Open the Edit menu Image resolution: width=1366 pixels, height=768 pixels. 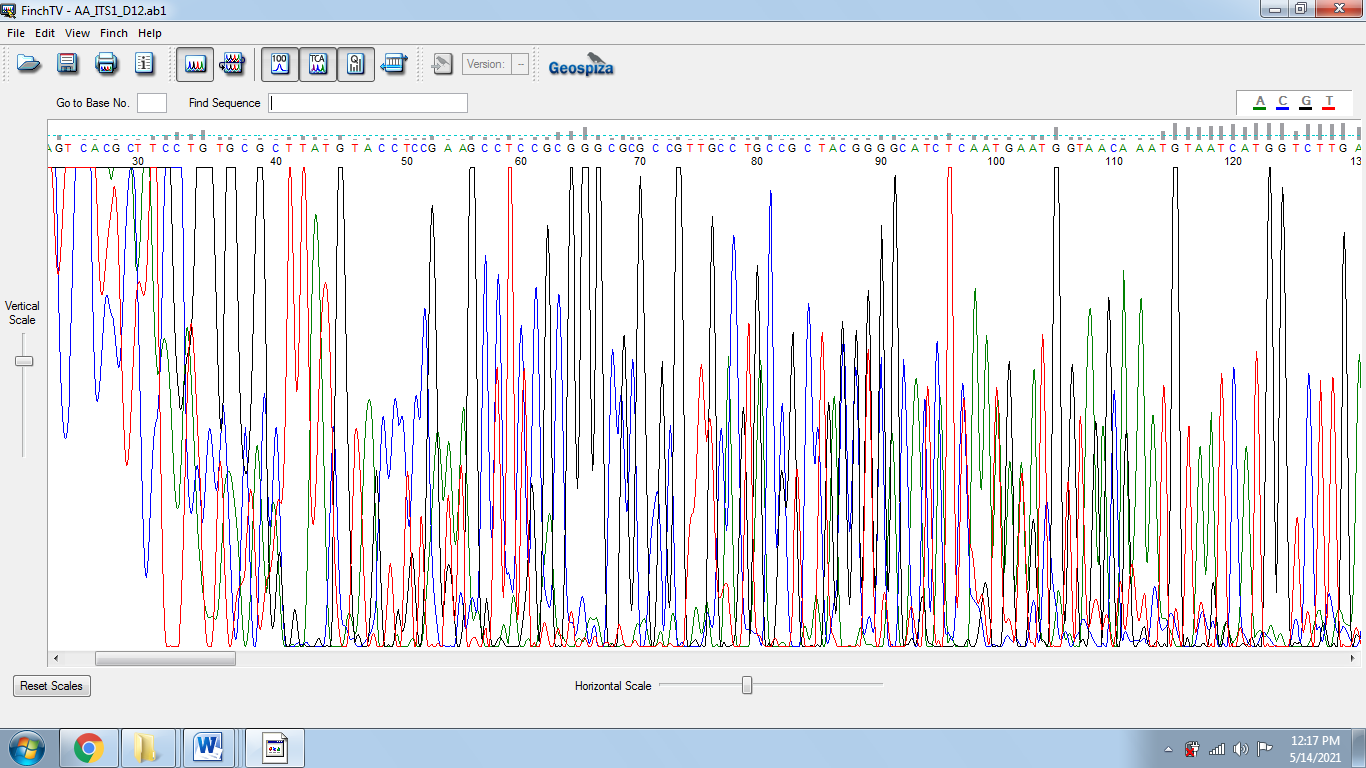tap(45, 33)
